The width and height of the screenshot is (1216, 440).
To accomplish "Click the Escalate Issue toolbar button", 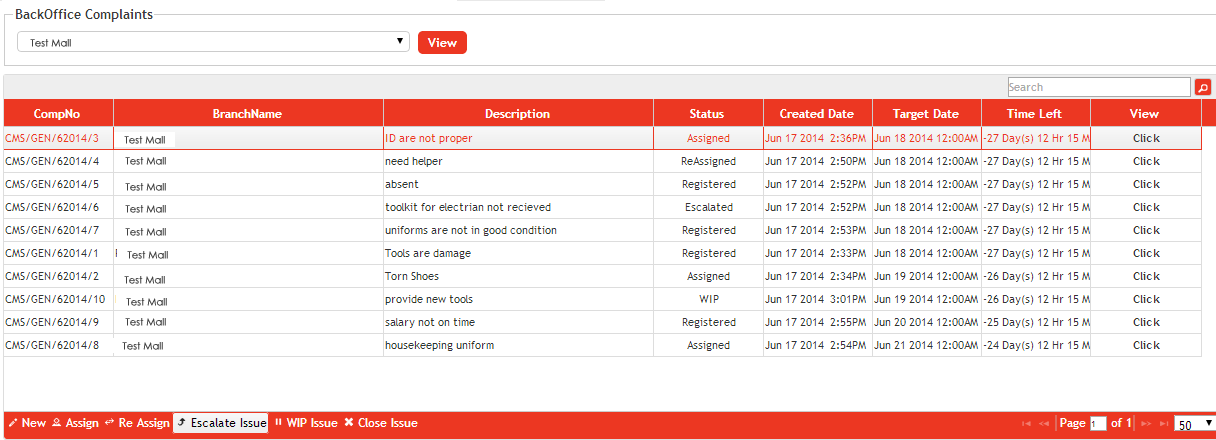I will [221, 423].
